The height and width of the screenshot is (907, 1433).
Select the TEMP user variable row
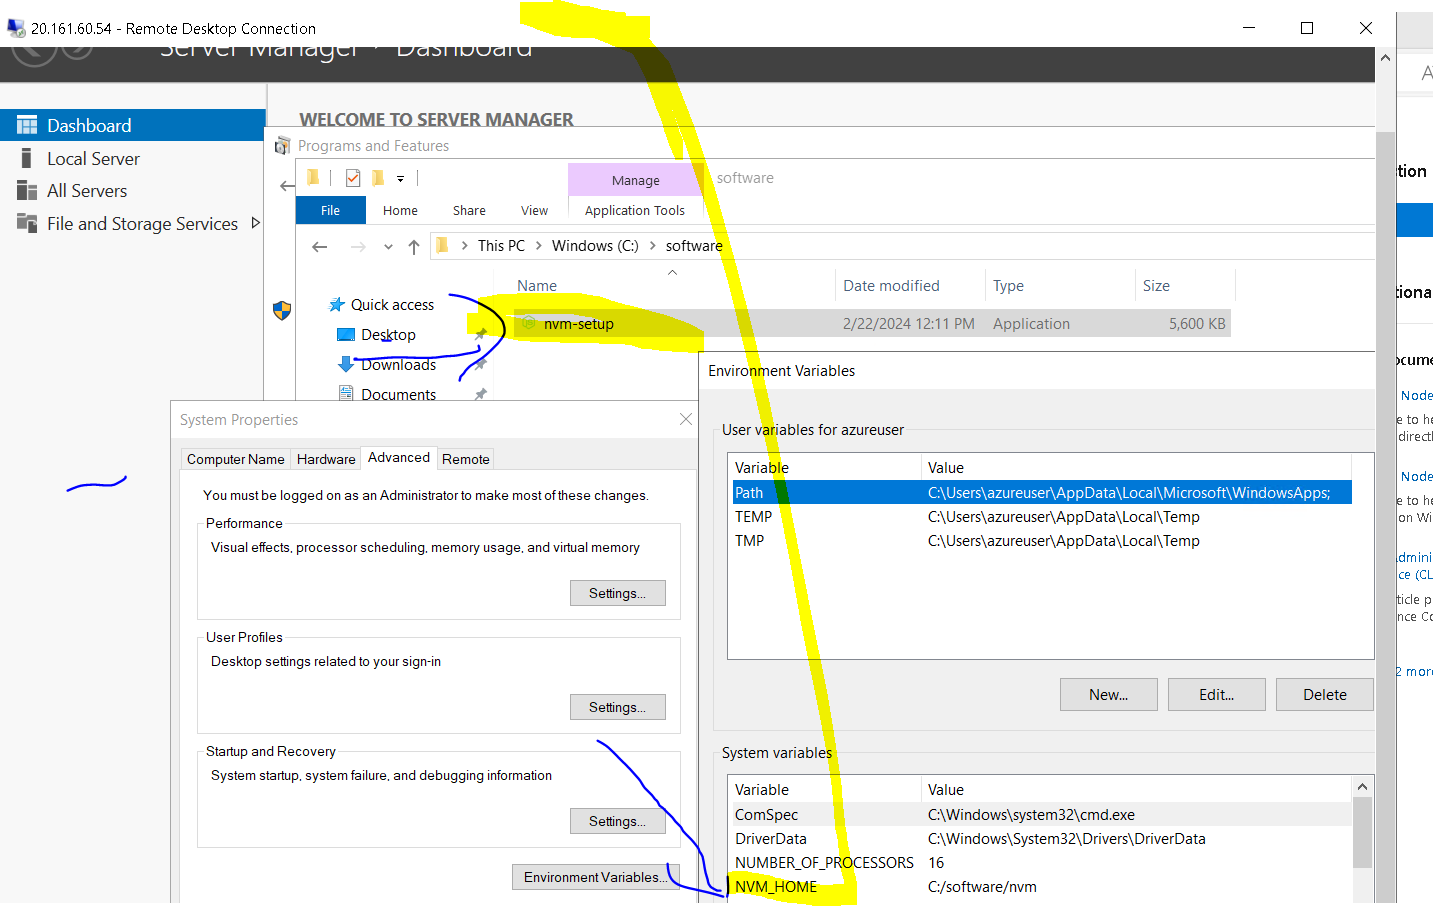click(x=1042, y=516)
